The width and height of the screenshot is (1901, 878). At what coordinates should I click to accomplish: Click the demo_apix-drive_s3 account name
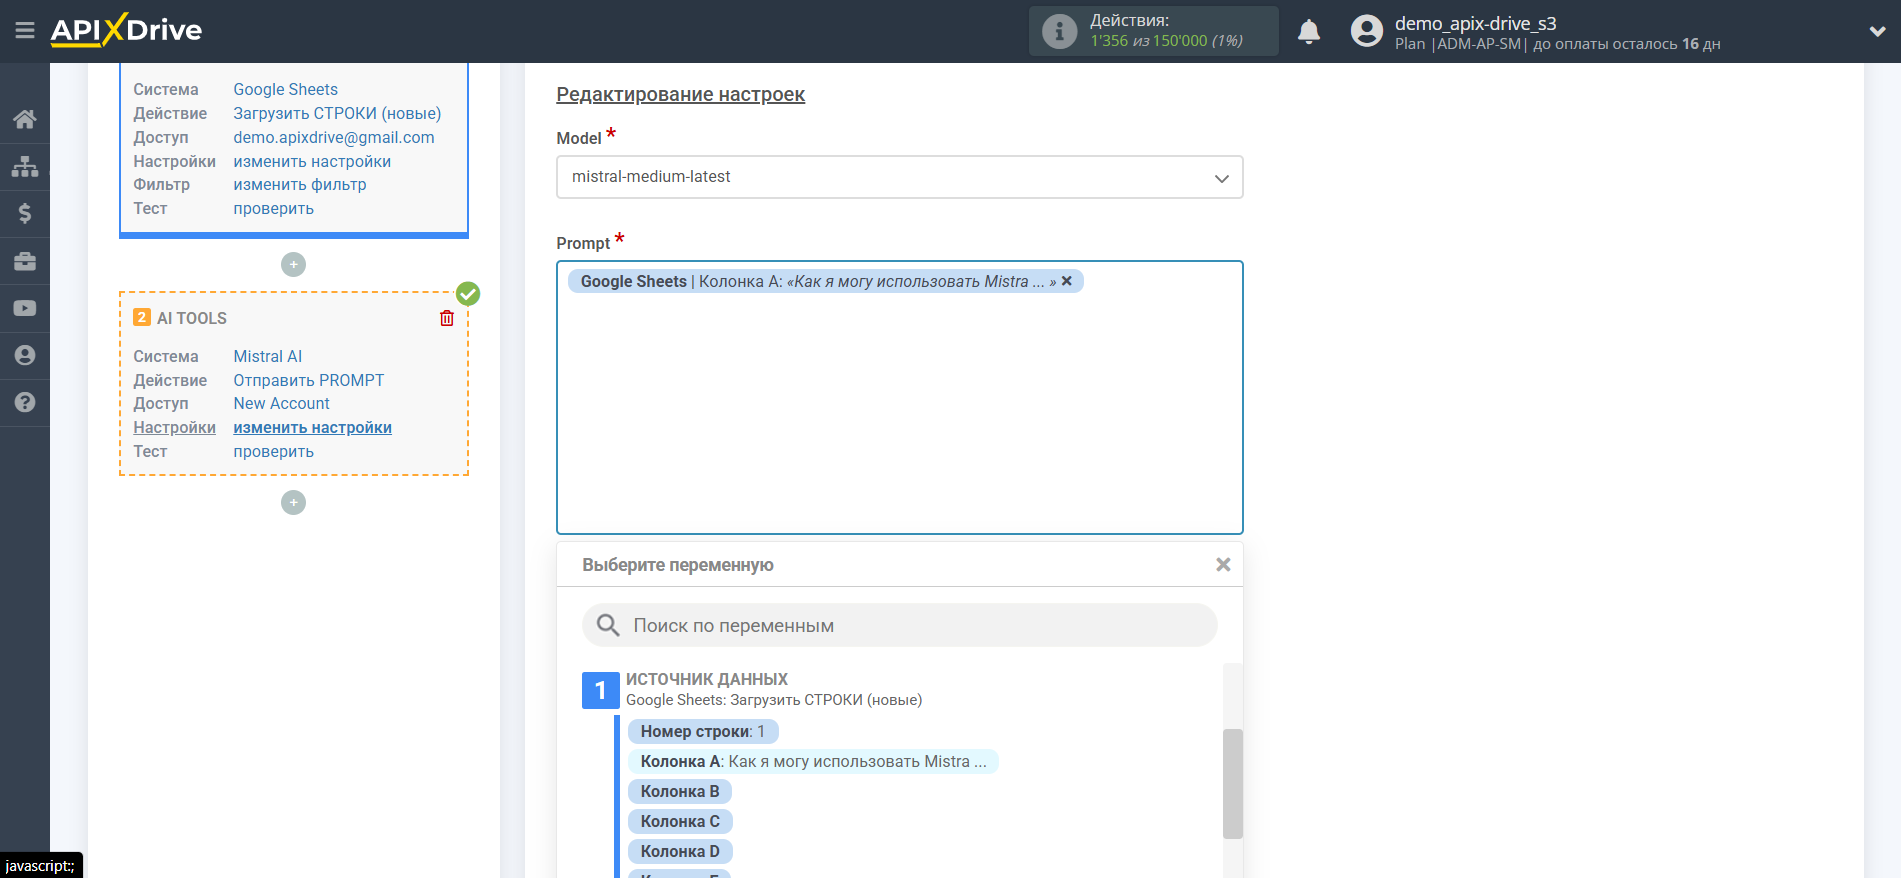[1475, 23]
